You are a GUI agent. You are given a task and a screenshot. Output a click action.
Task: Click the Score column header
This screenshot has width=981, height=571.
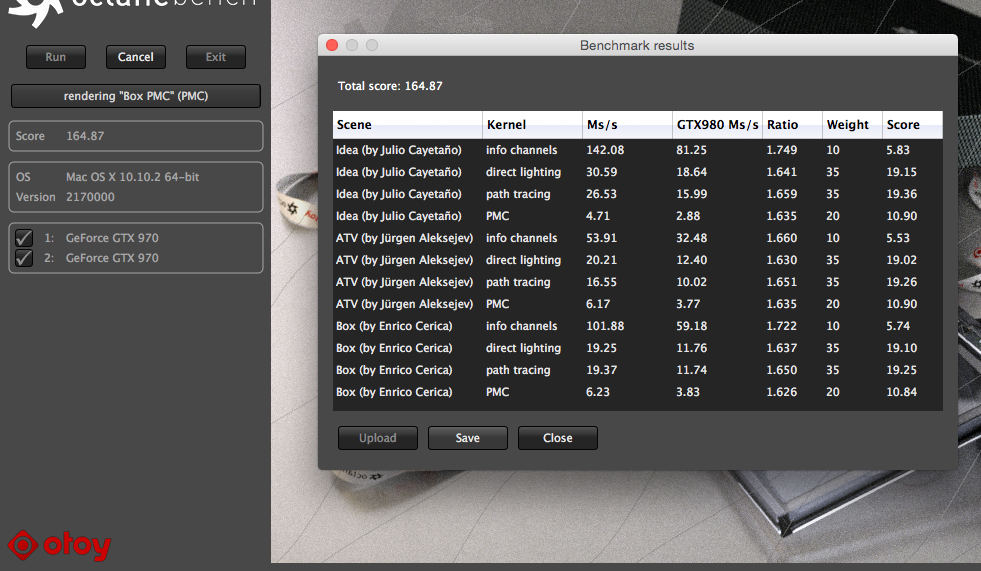coord(913,124)
